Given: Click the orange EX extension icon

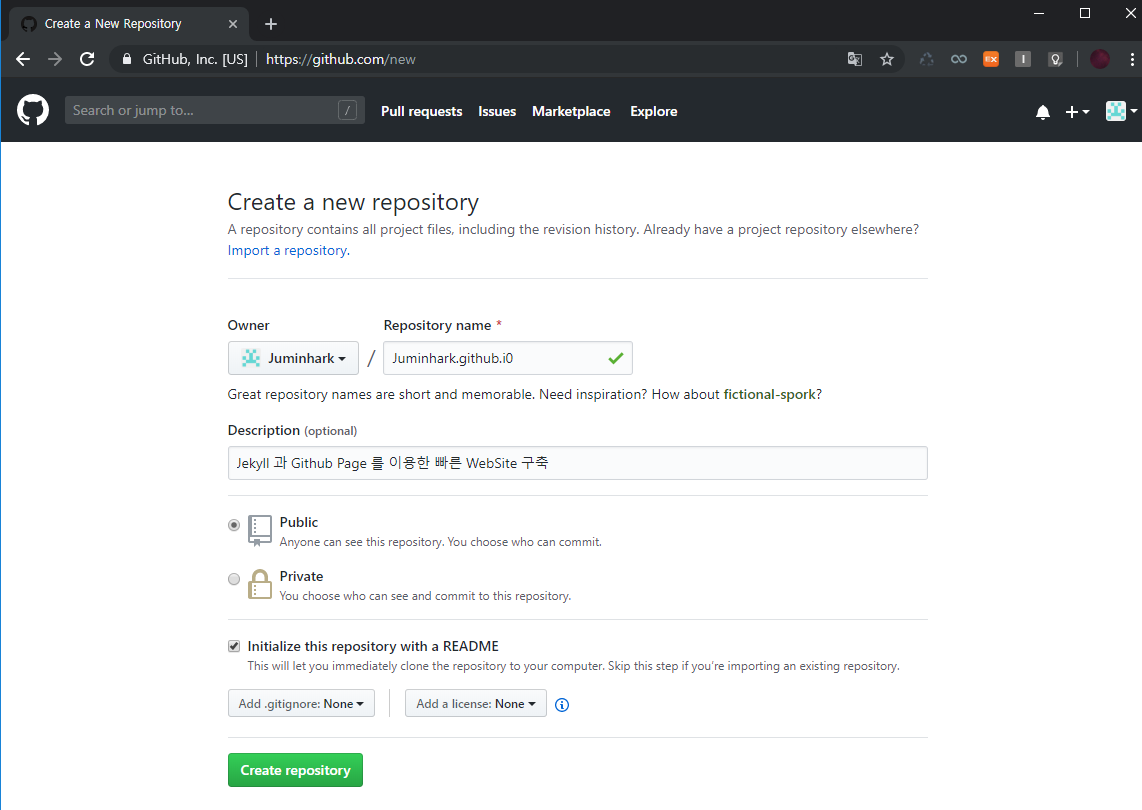Looking at the screenshot, I should click(x=991, y=59).
